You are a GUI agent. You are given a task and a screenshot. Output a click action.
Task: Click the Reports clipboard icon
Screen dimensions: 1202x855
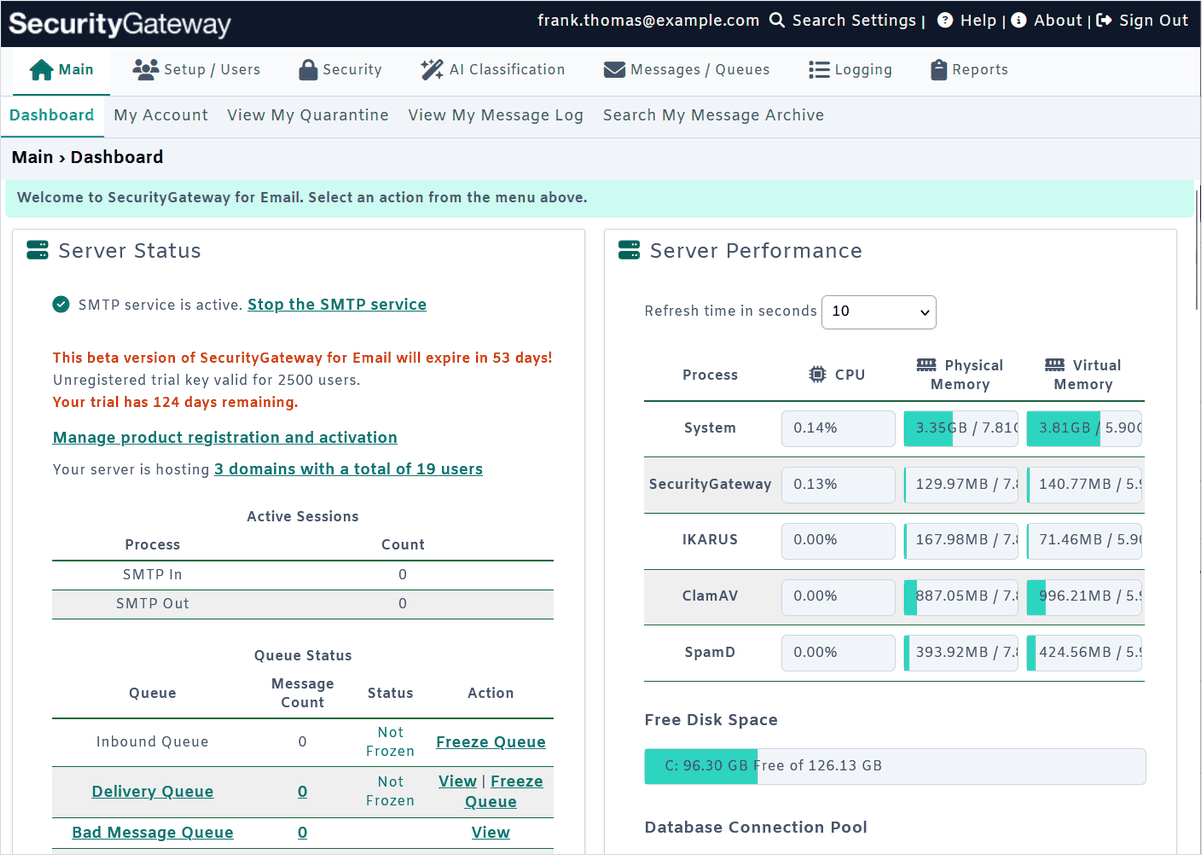(x=938, y=70)
